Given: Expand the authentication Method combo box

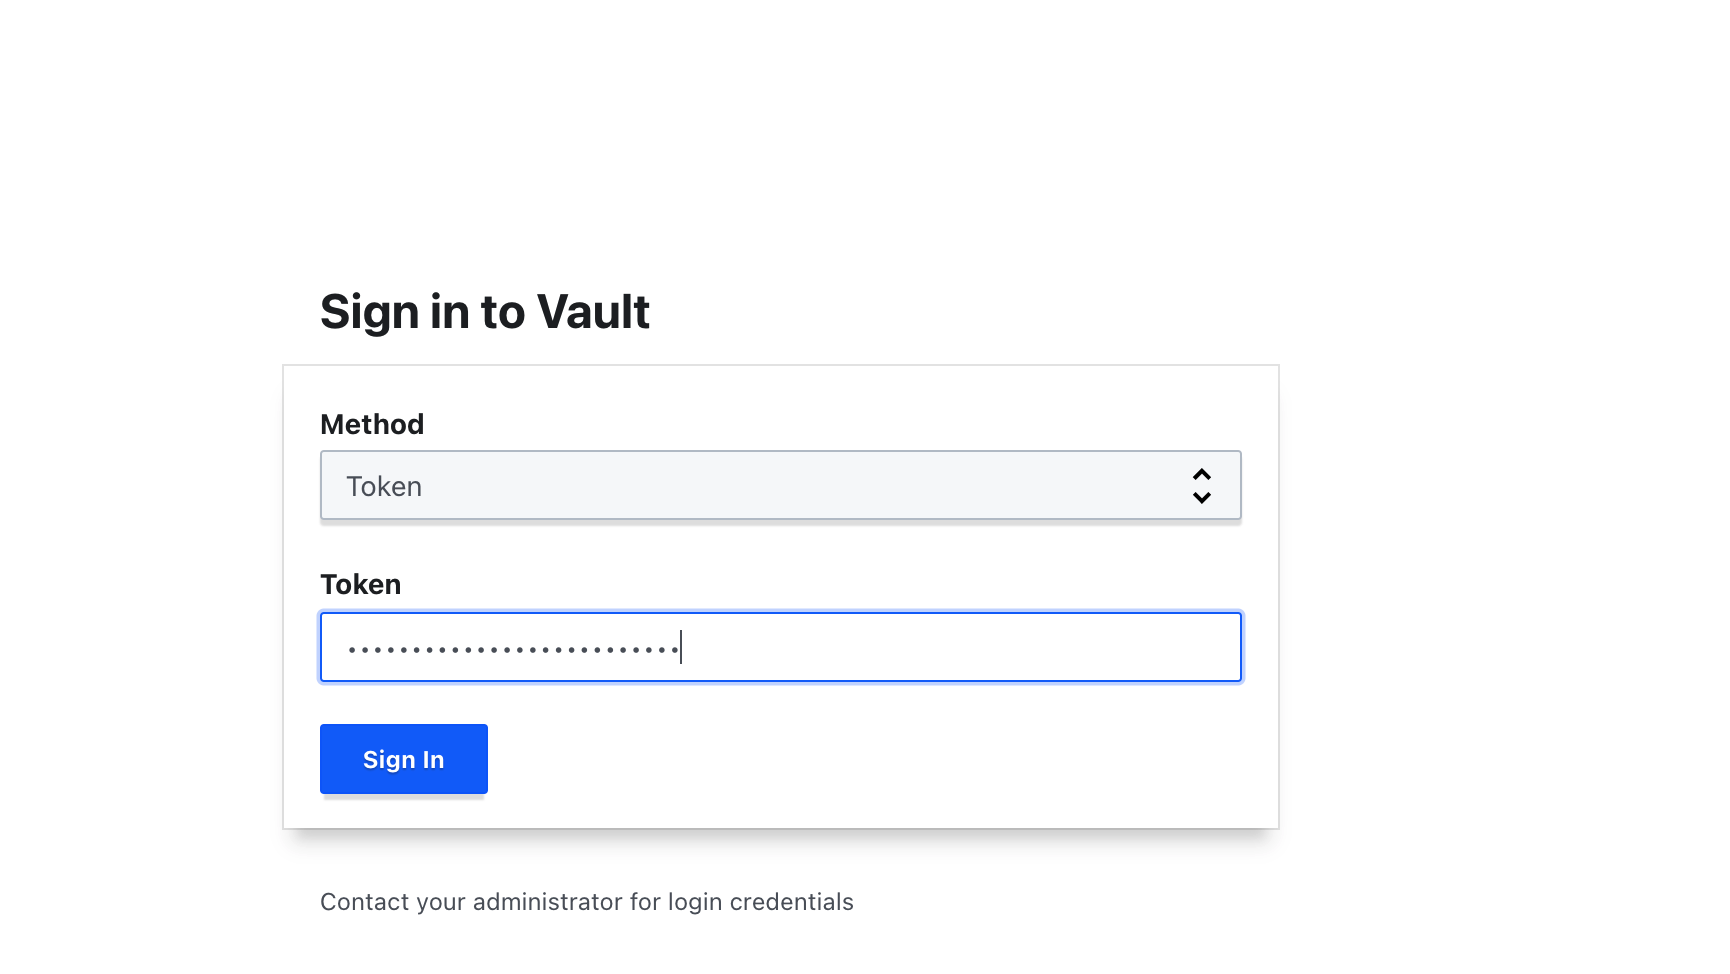Looking at the screenshot, I should pyautogui.click(x=780, y=485).
